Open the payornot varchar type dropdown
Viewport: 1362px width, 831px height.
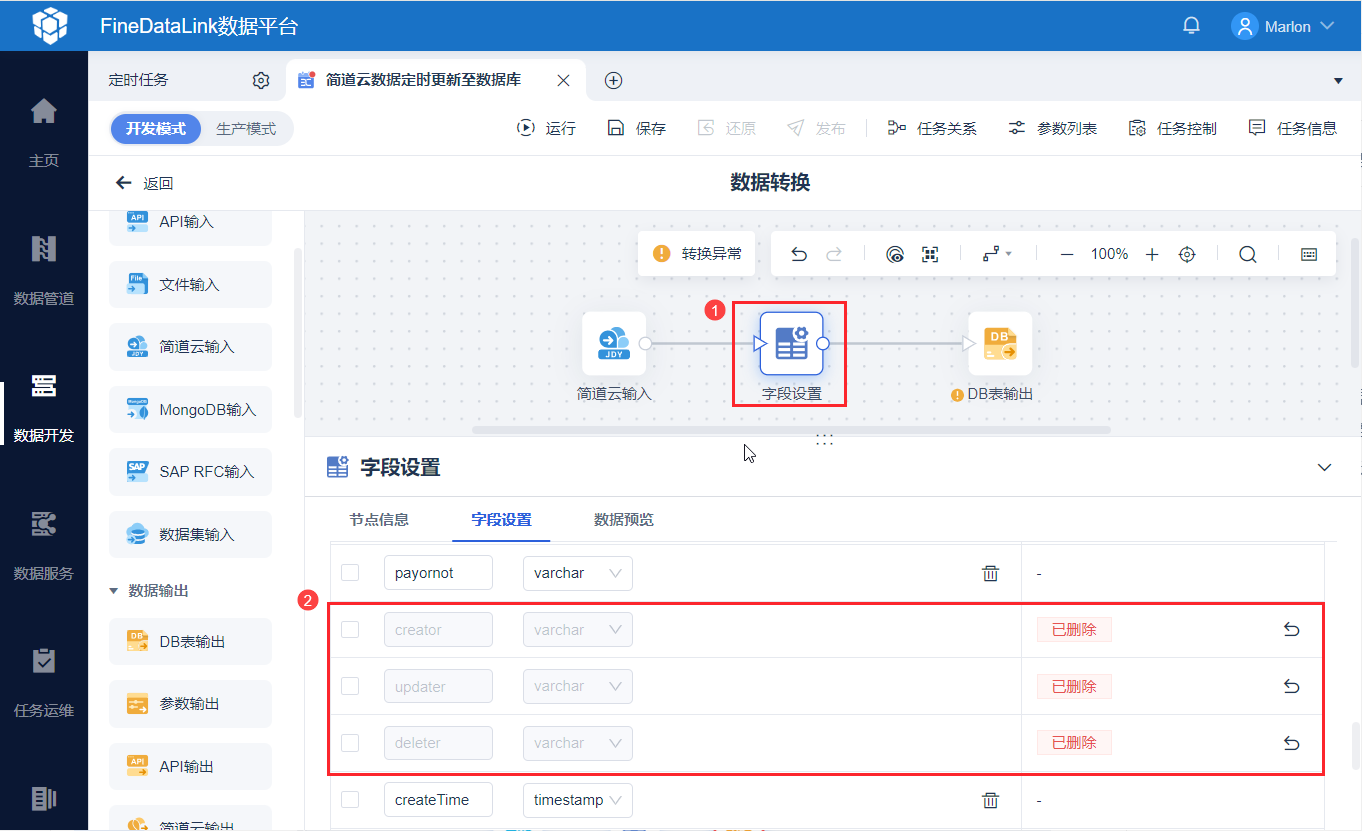point(578,573)
